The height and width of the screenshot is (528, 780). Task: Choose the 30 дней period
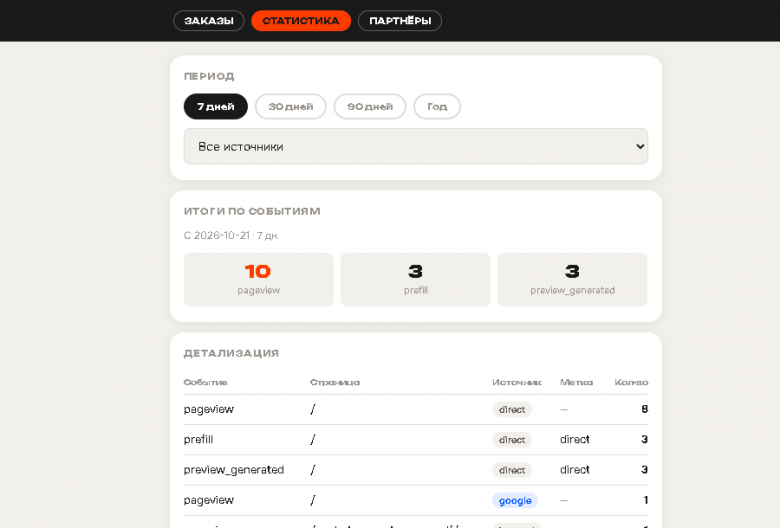(x=291, y=106)
